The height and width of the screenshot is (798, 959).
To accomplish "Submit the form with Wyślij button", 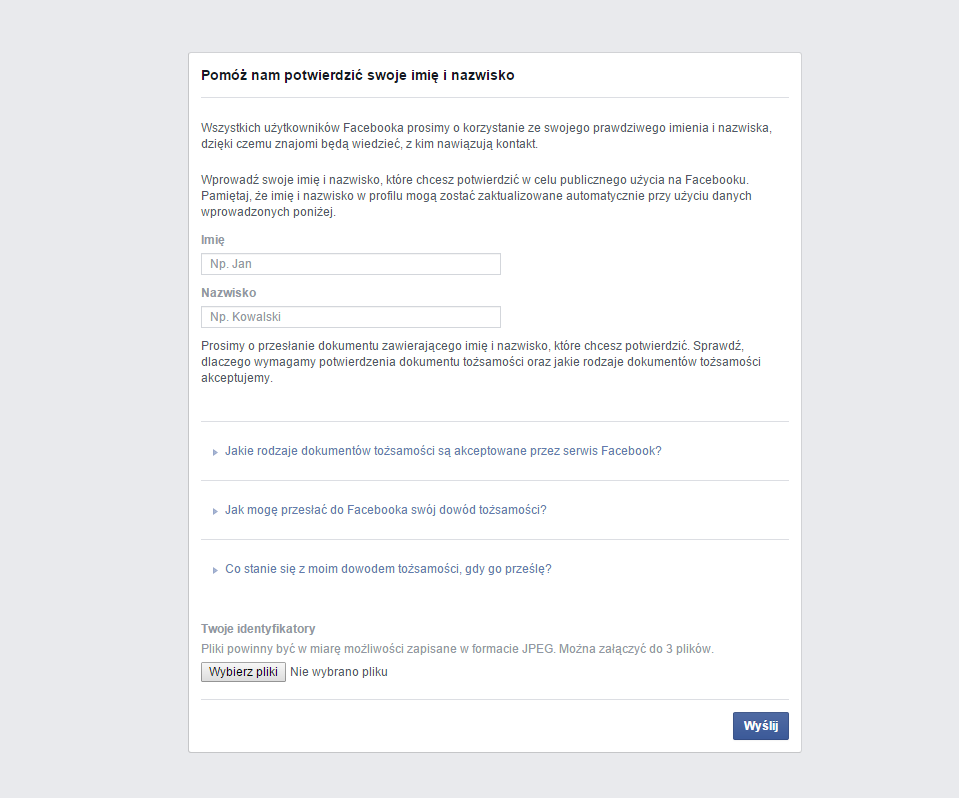I will click(760, 726).
